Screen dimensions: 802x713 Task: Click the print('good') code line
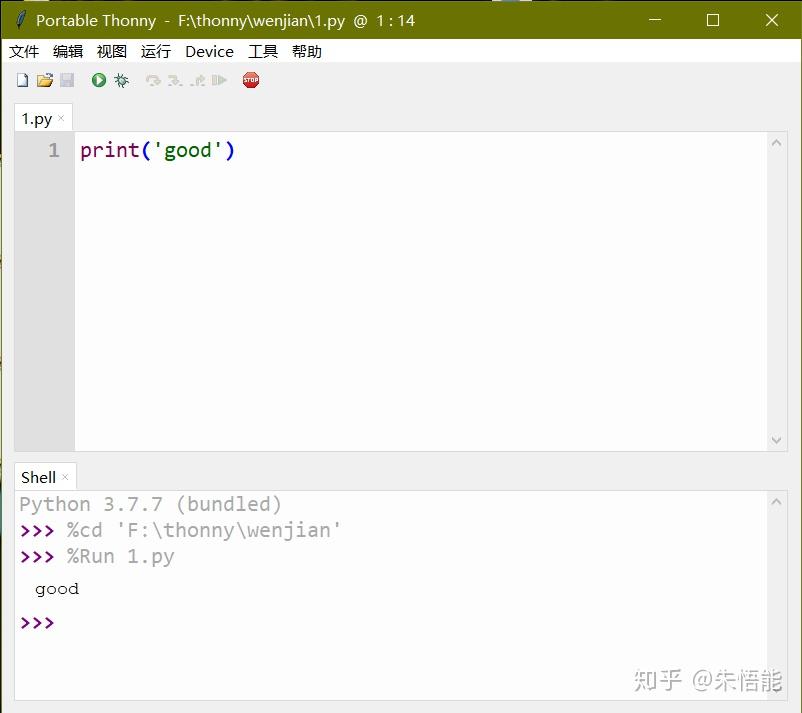pyautogui.click(x=157, y=150)
